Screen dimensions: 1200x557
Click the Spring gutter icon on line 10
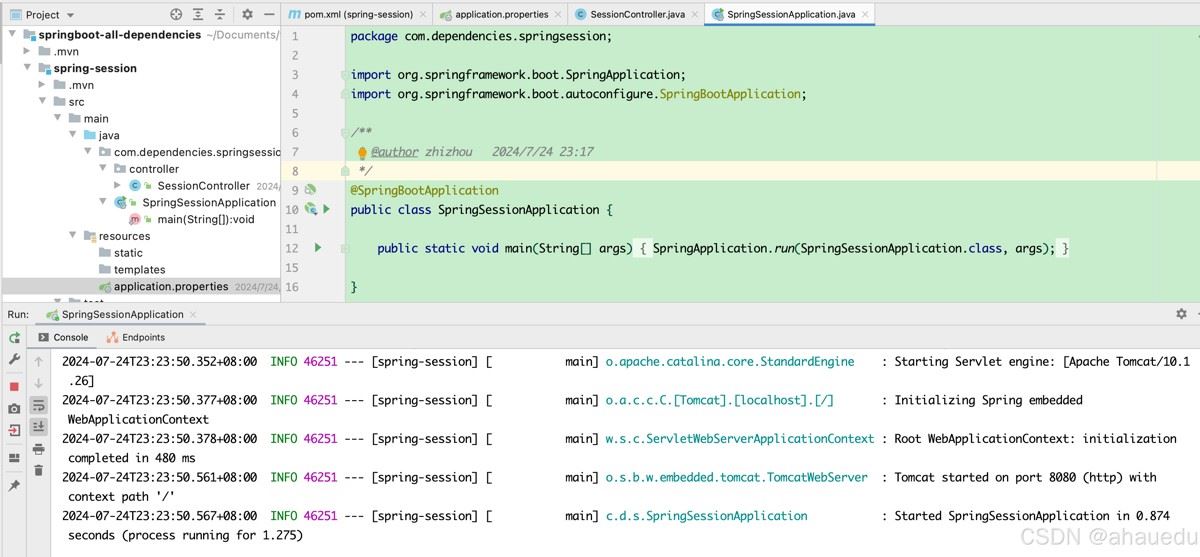coord(311,209)
